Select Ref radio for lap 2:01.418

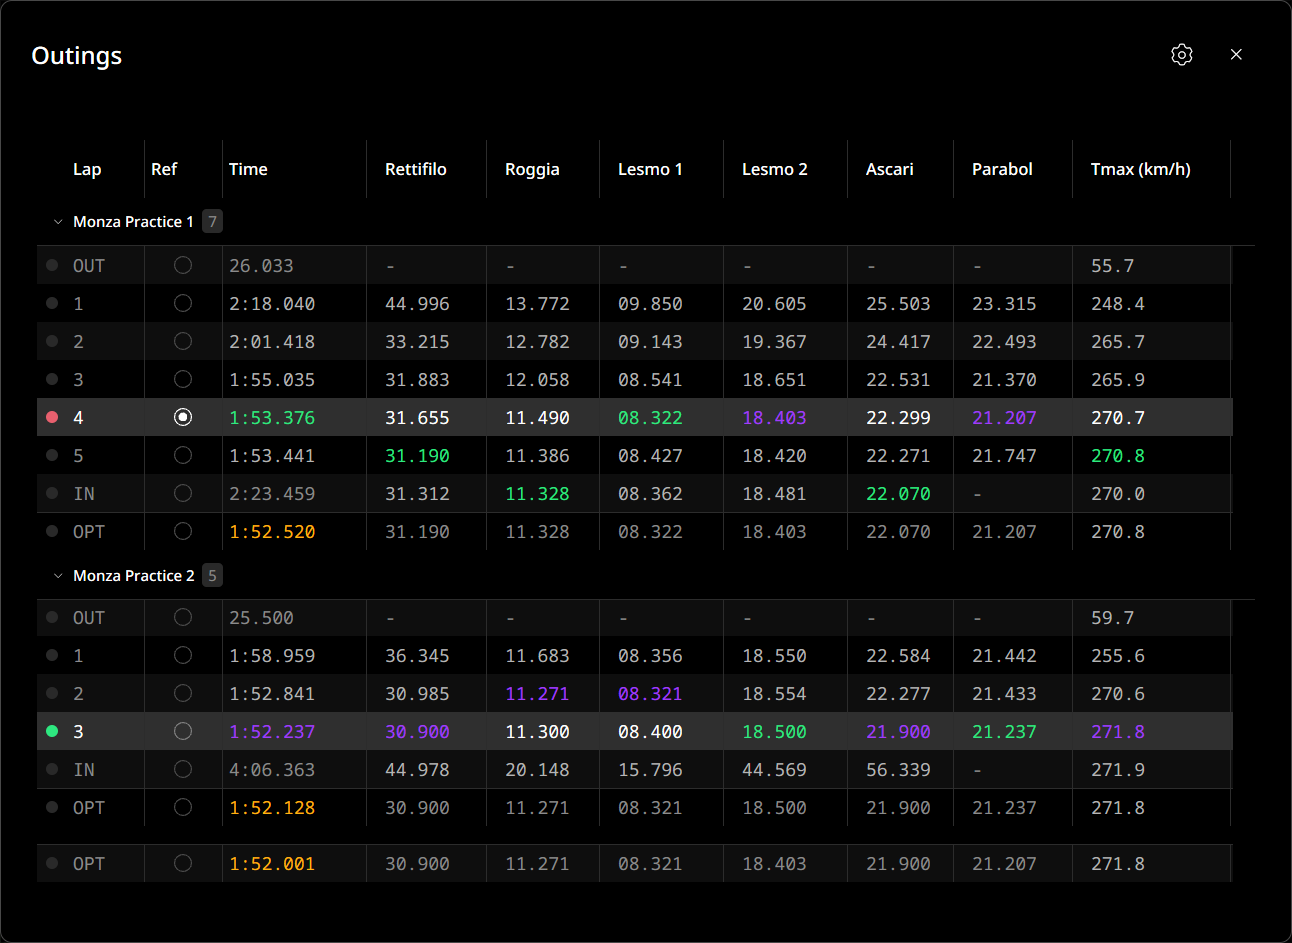(x=183, y=341)
